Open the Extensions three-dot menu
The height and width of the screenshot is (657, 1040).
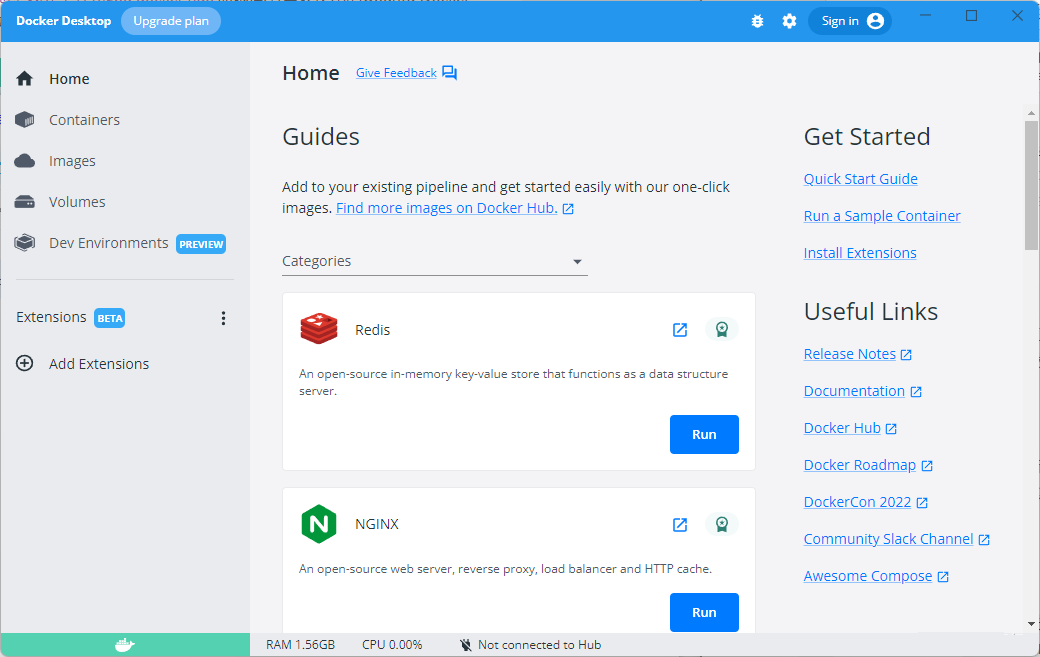tap(224, 318)
